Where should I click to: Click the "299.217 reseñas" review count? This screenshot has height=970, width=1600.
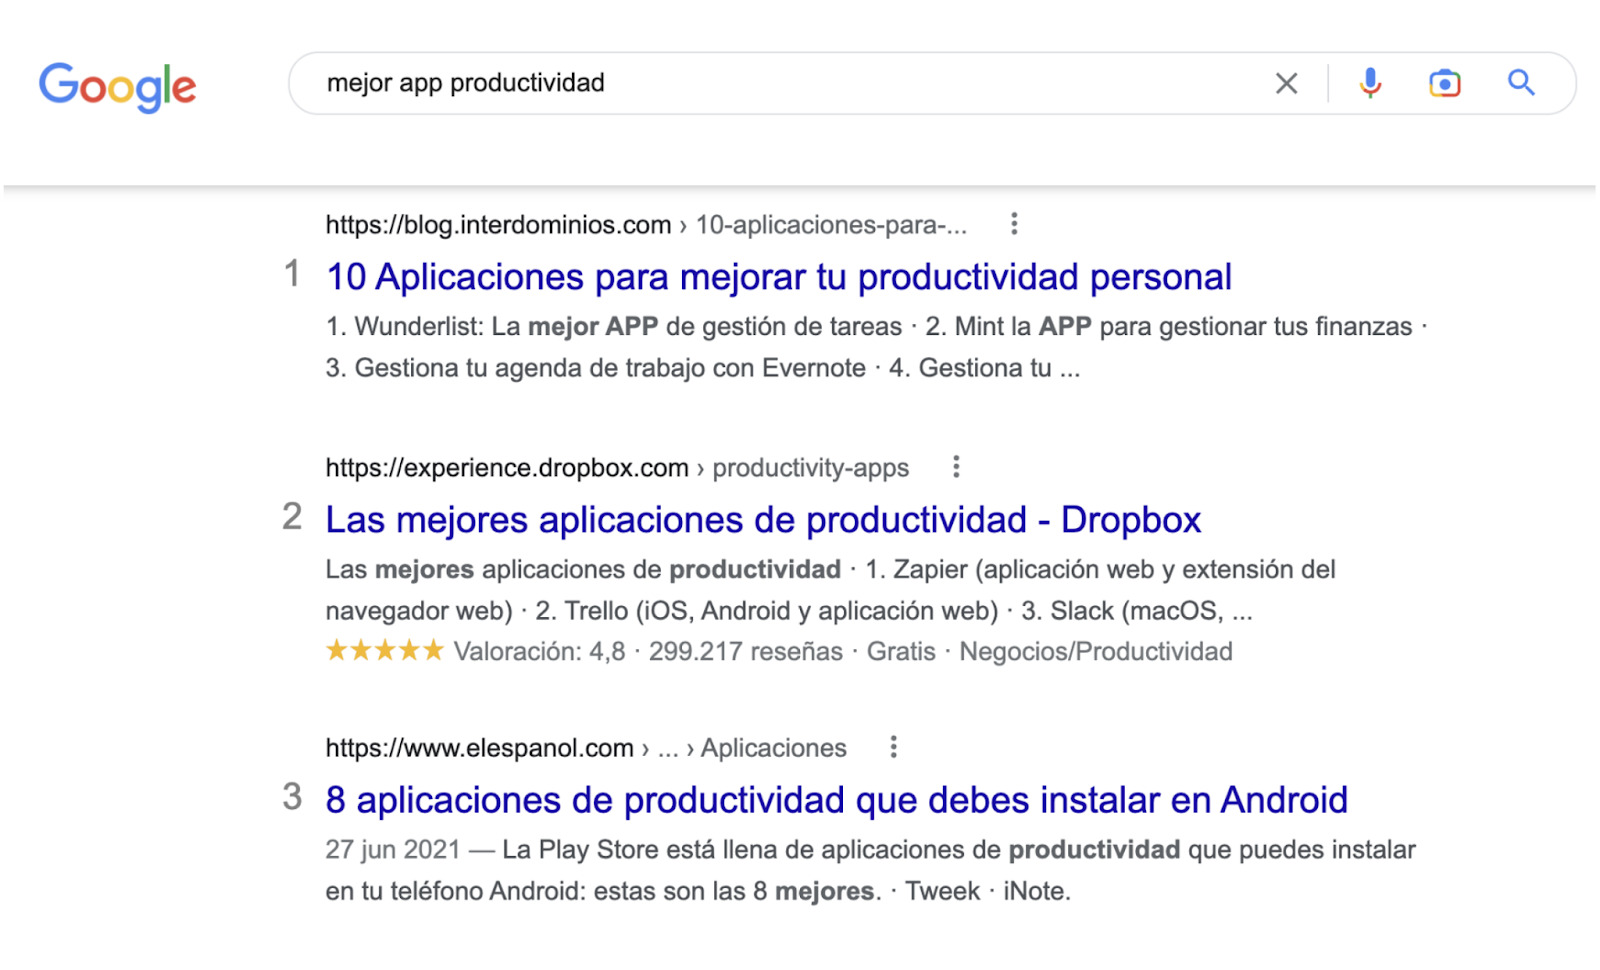tap(745, 652)
